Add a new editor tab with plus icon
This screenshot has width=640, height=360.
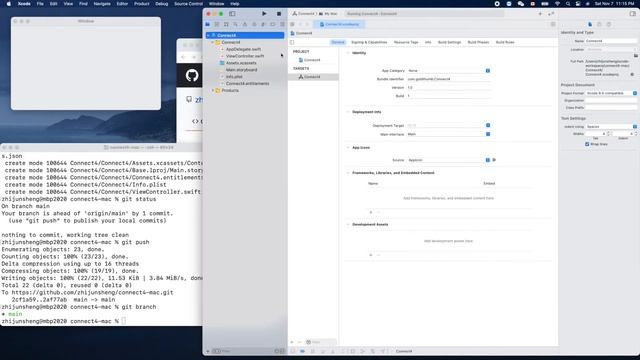(x=540, y=13)
